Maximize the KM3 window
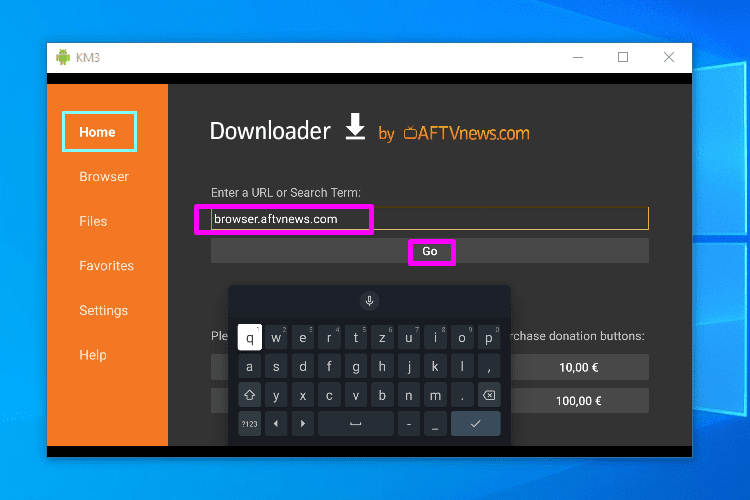 623,57
